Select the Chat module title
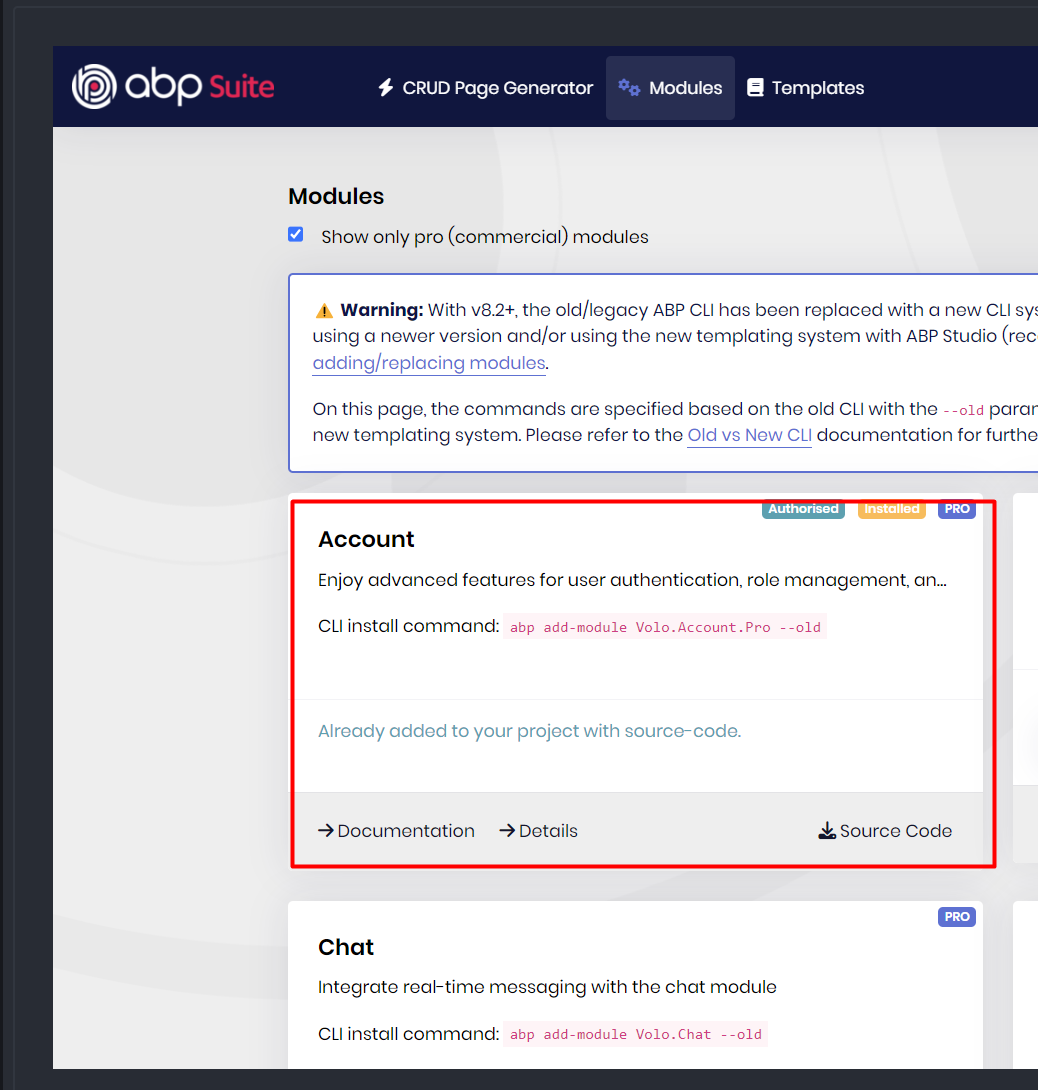The width and height of the screenshot is (1038, 1090). 346,947
